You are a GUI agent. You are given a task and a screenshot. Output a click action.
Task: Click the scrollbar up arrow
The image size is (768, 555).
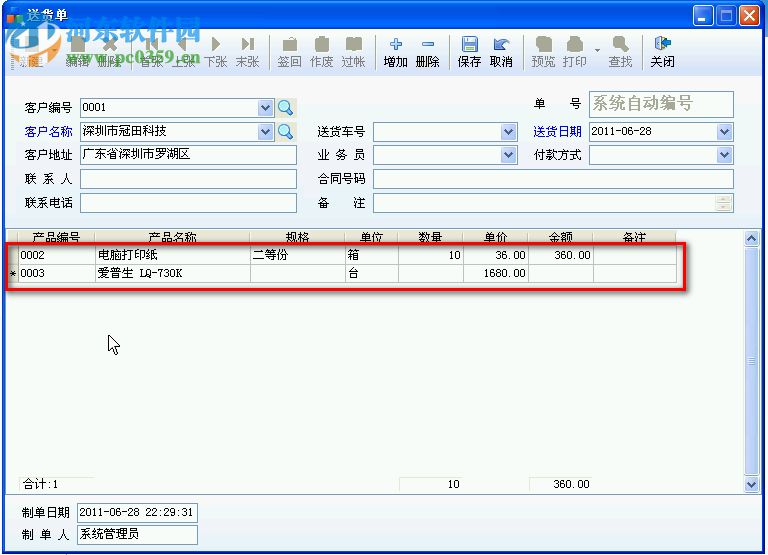click(x=751, y=239)
